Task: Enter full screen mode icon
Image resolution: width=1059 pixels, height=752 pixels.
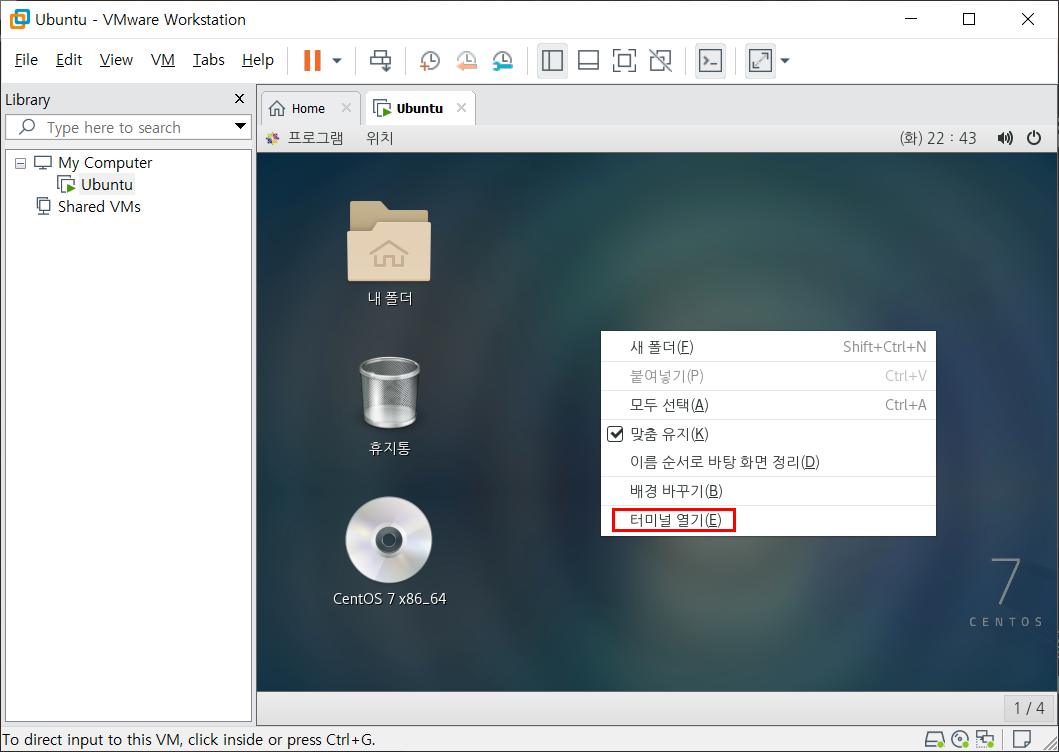Action: coord(624,60)
